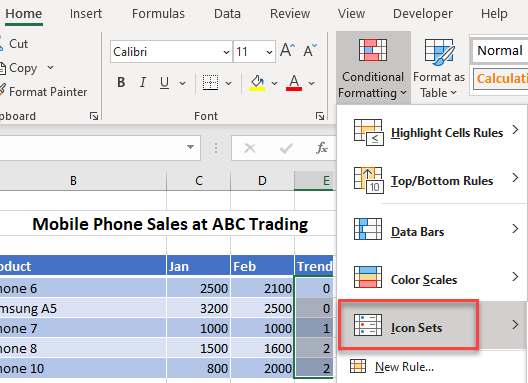Open Top/Bottom Rules submenu
Viewport: 528px width, 383px height.
click(432, 180)
